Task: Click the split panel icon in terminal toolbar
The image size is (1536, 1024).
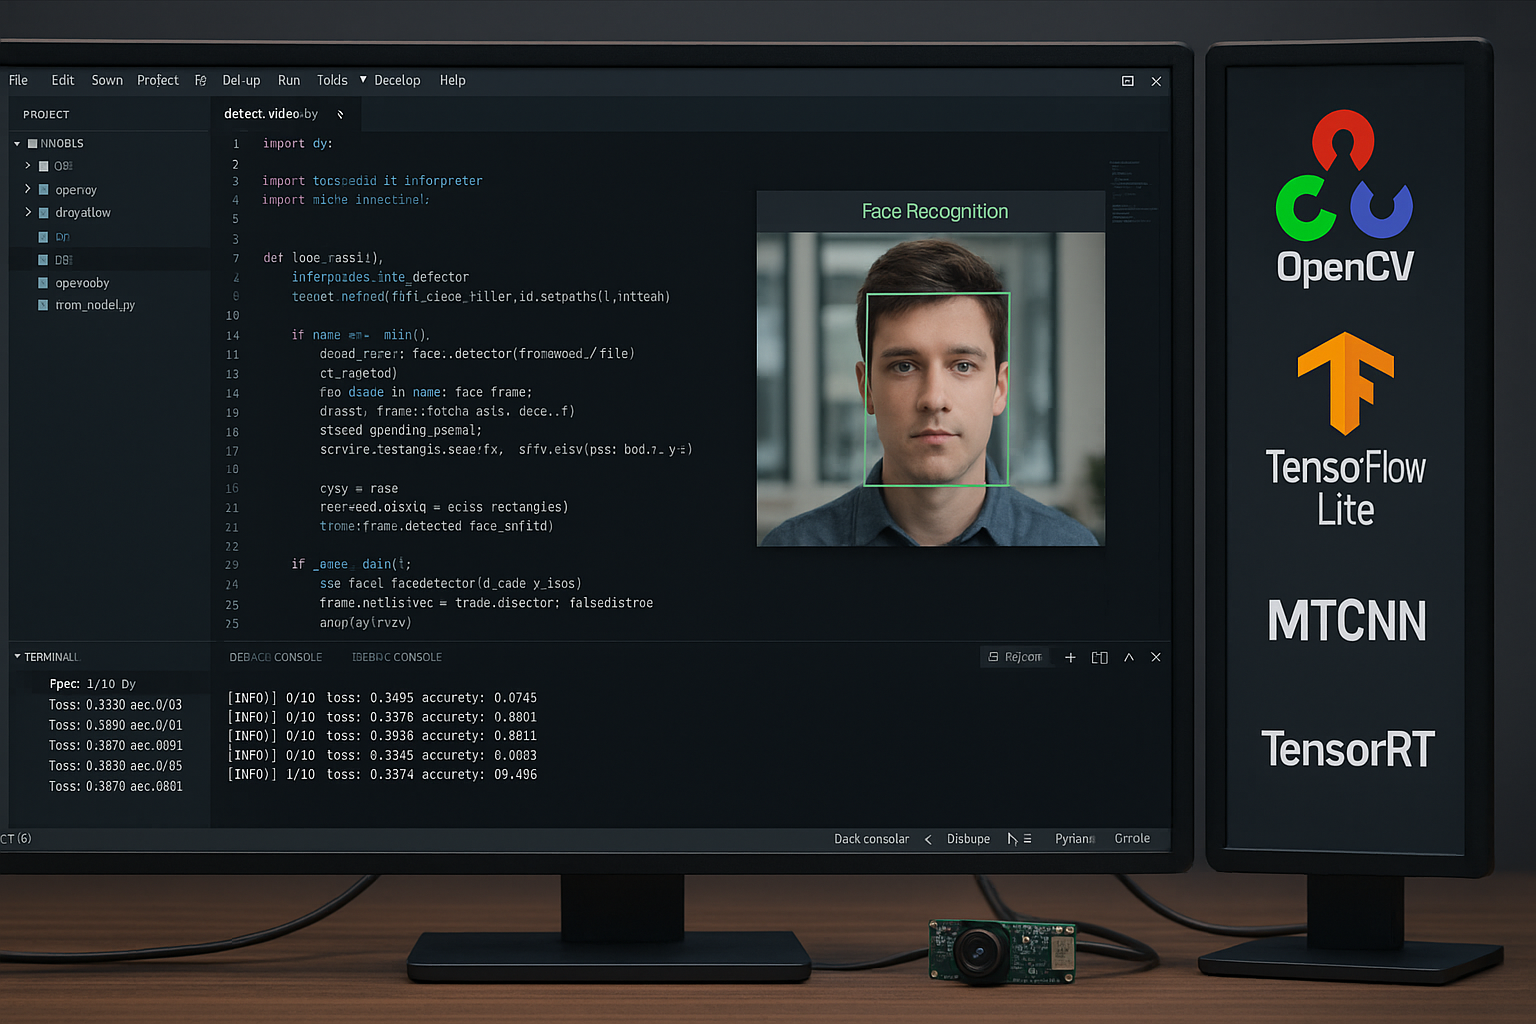Action: 1099,657
